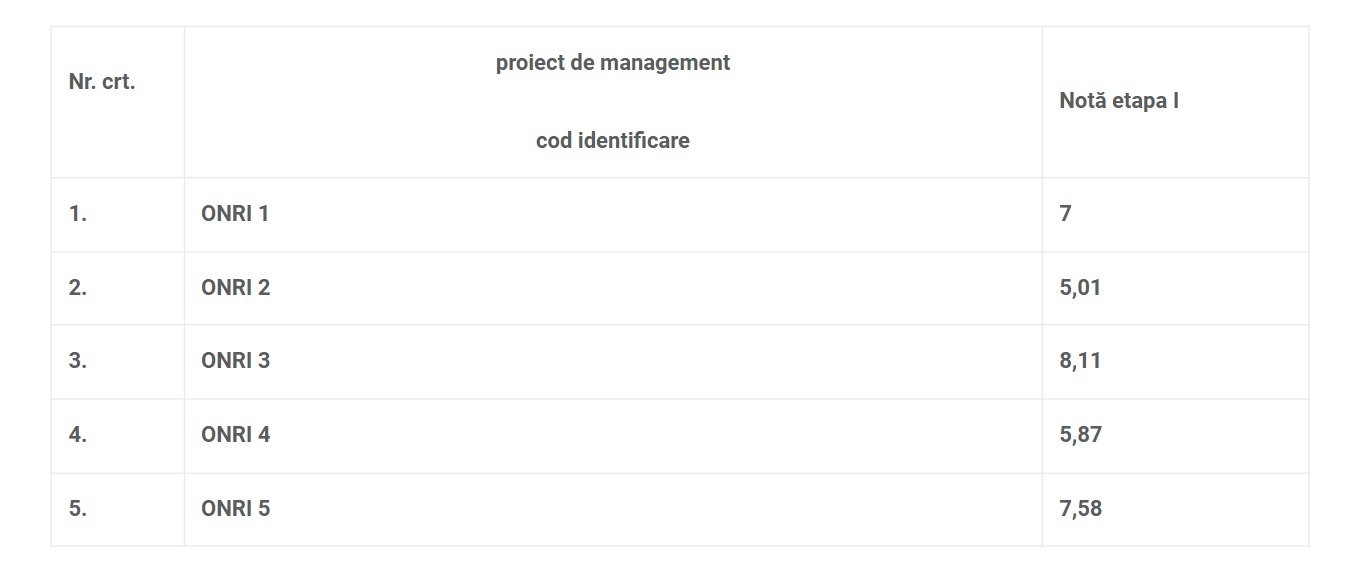1357x574 pixels.
Task: Click the "Notă etapa I" column header
Action: pos(1119,101)
